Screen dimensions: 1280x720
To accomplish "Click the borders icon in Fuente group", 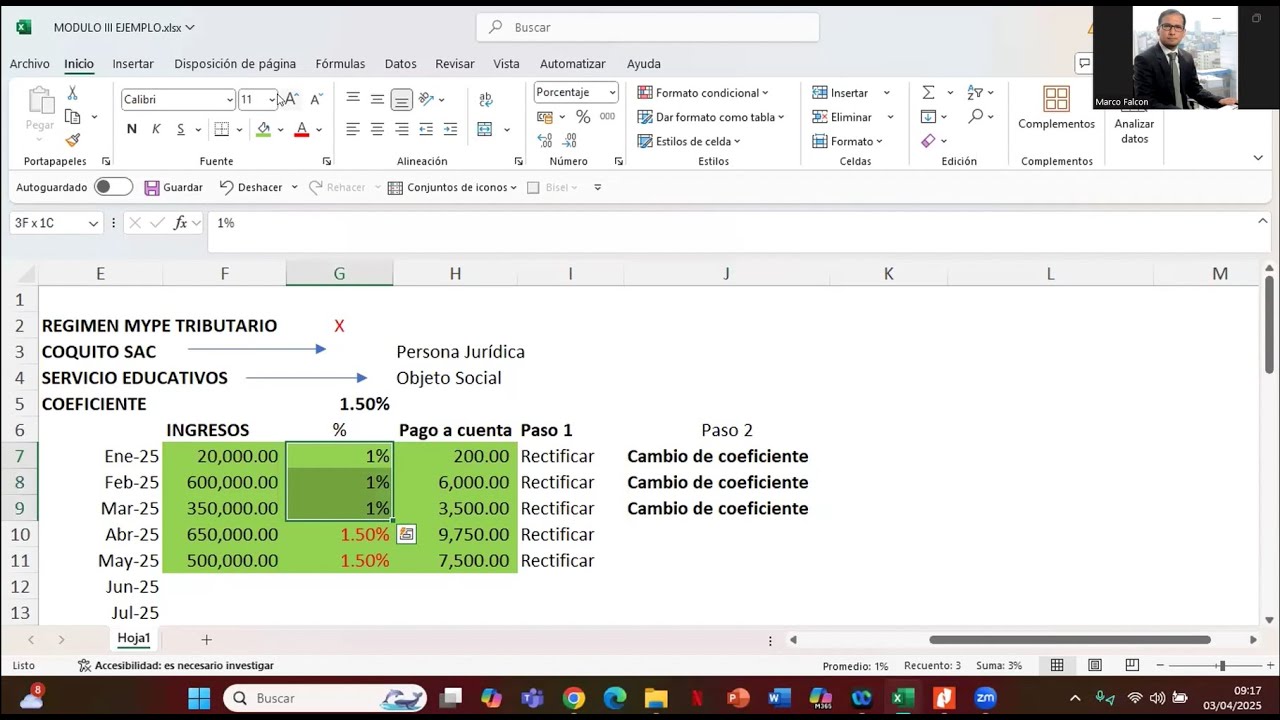I will point(222,129).
